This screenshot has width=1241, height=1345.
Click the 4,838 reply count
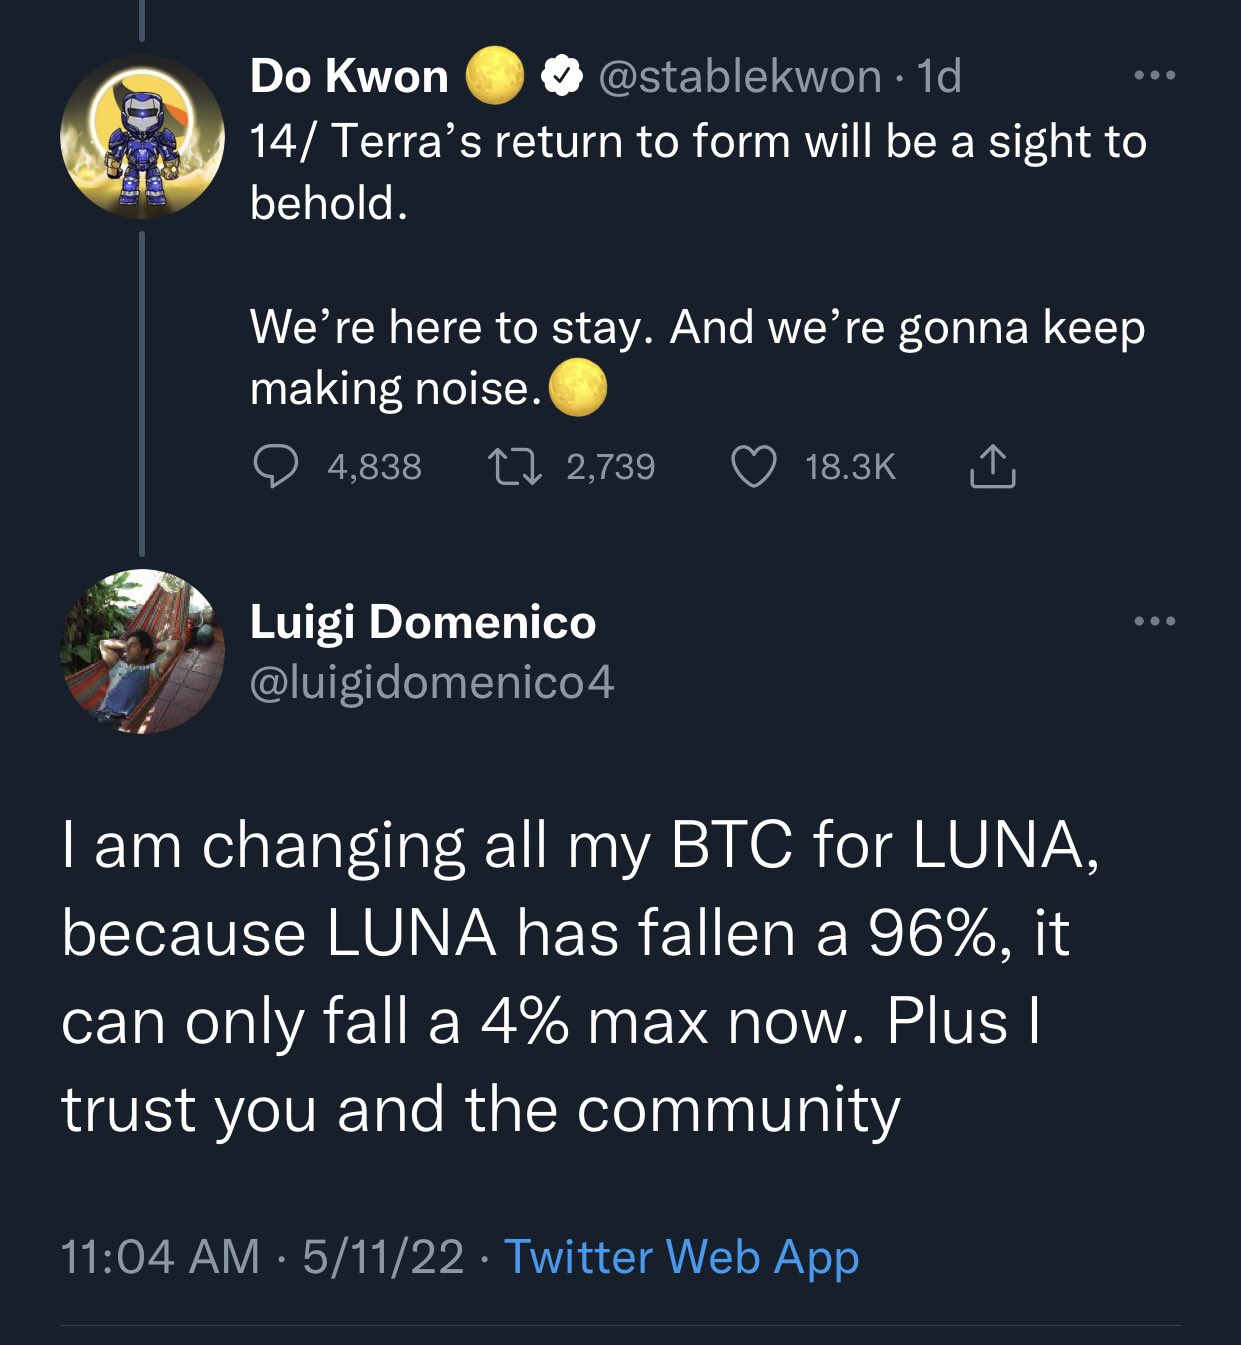point(374,467)
